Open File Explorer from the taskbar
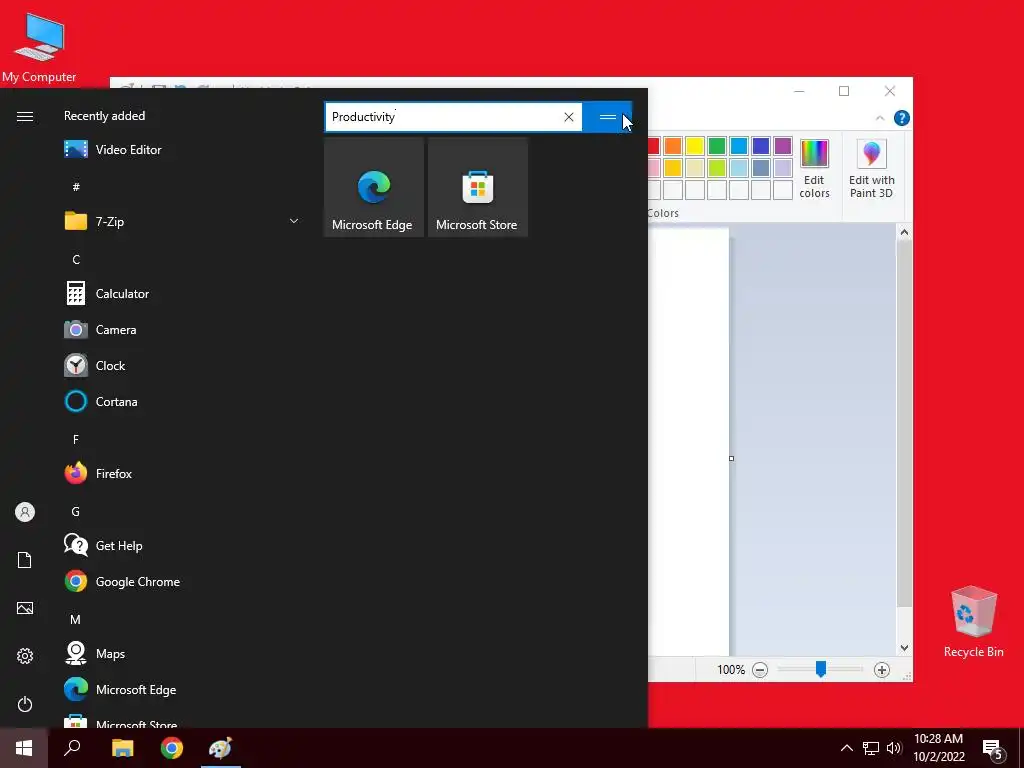The image size is (1024, 768). point(122,748)
